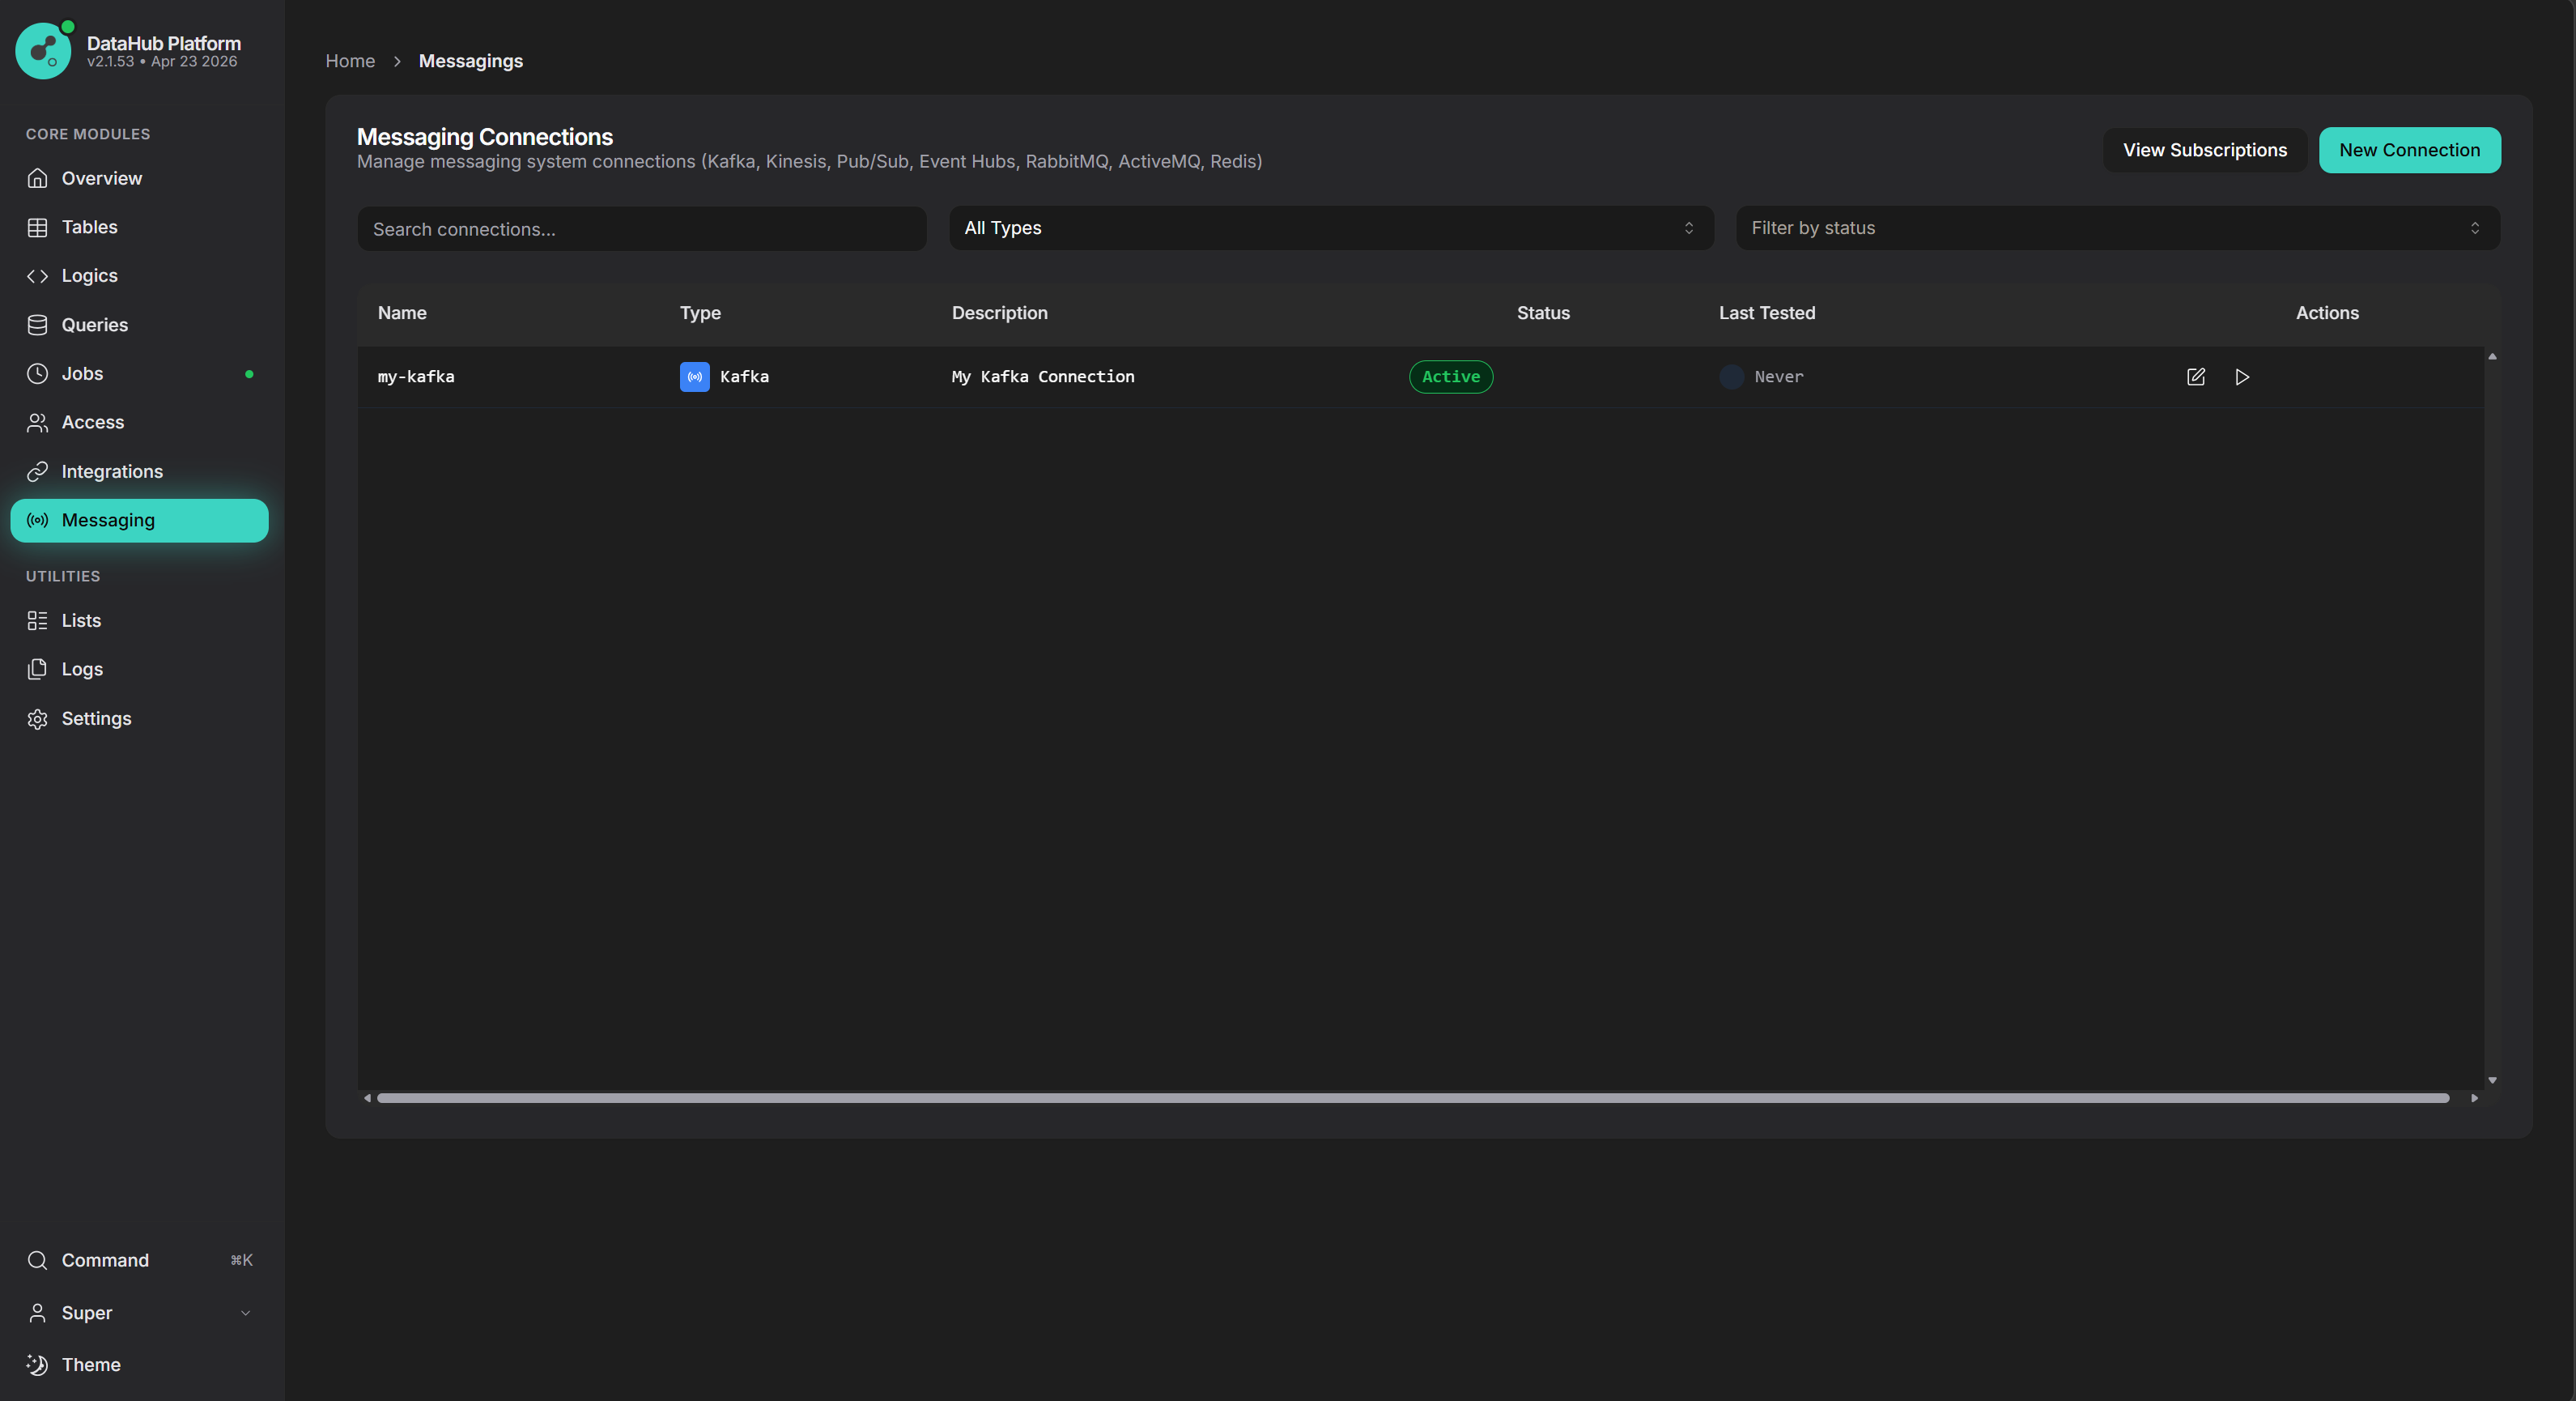Click the Last Tested column header
Viewport: 2576px width, 1401px height.
click(x=1767, y=313)
